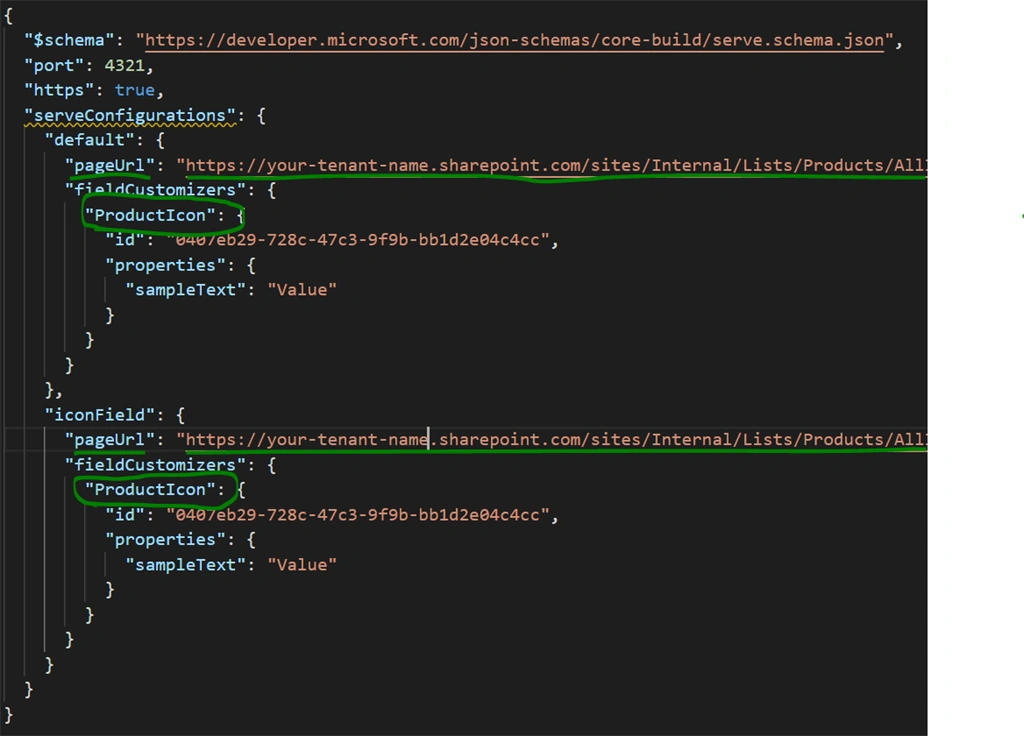This screenshot has width=1024, height=736.
Task: Click the opening brace after "serveConfigurations"
Action: point(261,116)
